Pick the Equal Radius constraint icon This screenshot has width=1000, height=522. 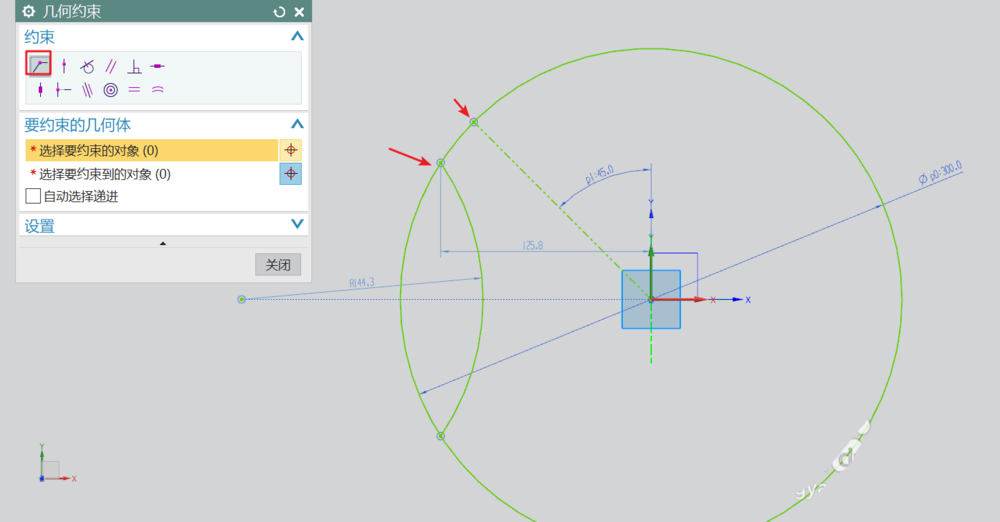click(x=158, y=90)
